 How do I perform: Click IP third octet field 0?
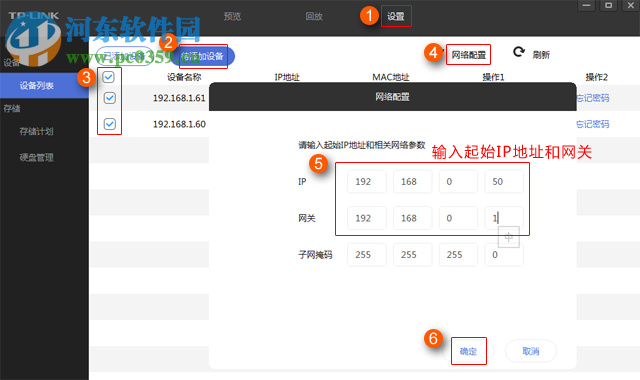[458, 182]
